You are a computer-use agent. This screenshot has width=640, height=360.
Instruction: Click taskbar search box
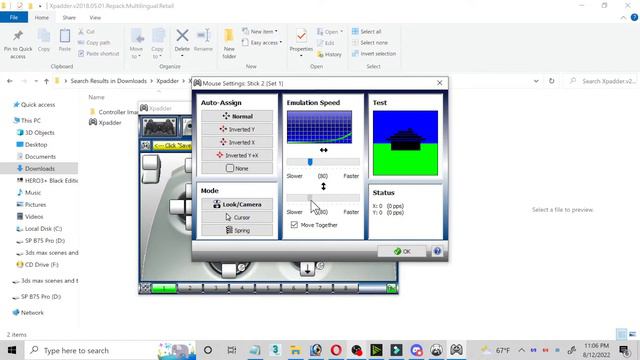pos(110,350)
